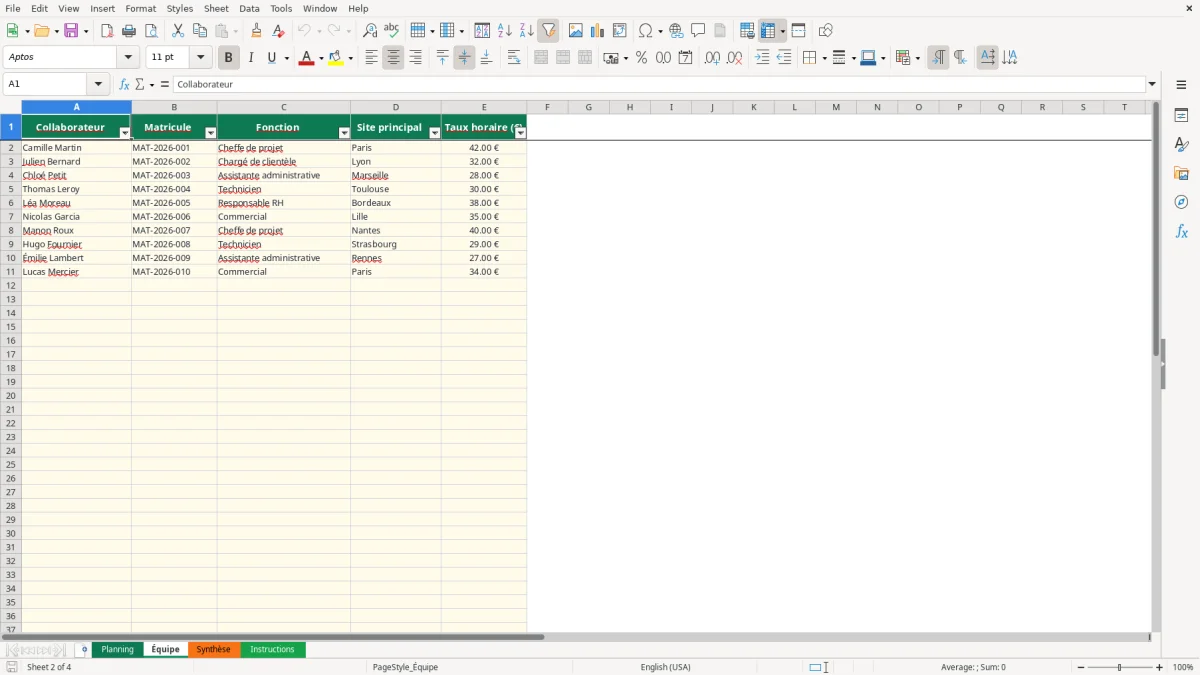
Task: Click the zoom in plus button
Action: coord(1160,667)
